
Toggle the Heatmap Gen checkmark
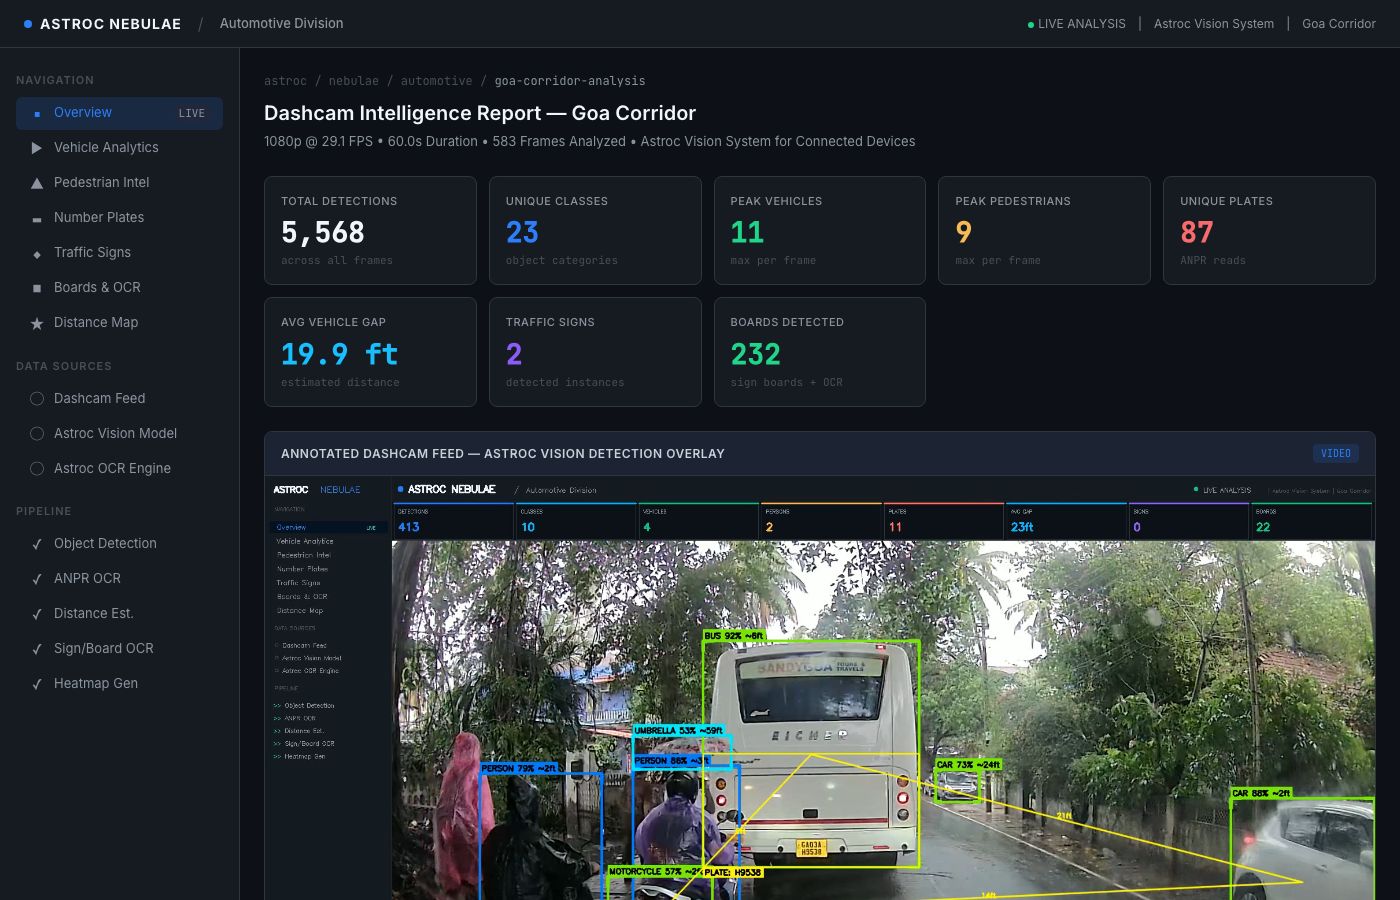37,684
